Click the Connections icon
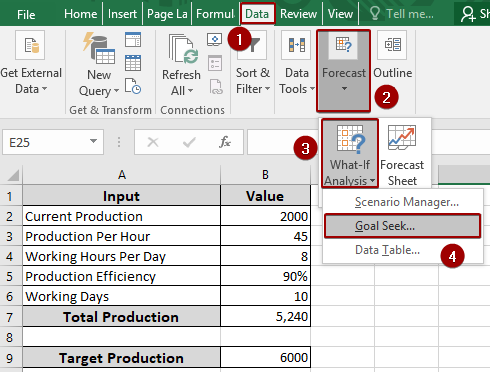 coord(215,40)
